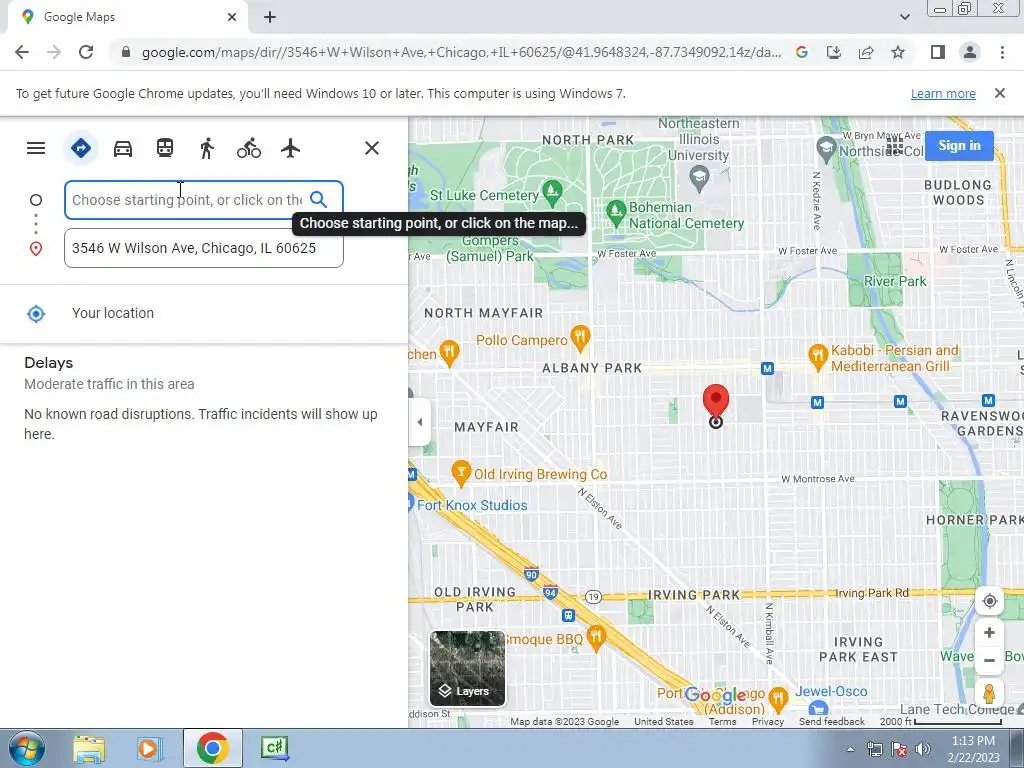Click the Jewel-Osco shopping marker
1024x768 pixels.
point(818,709)
